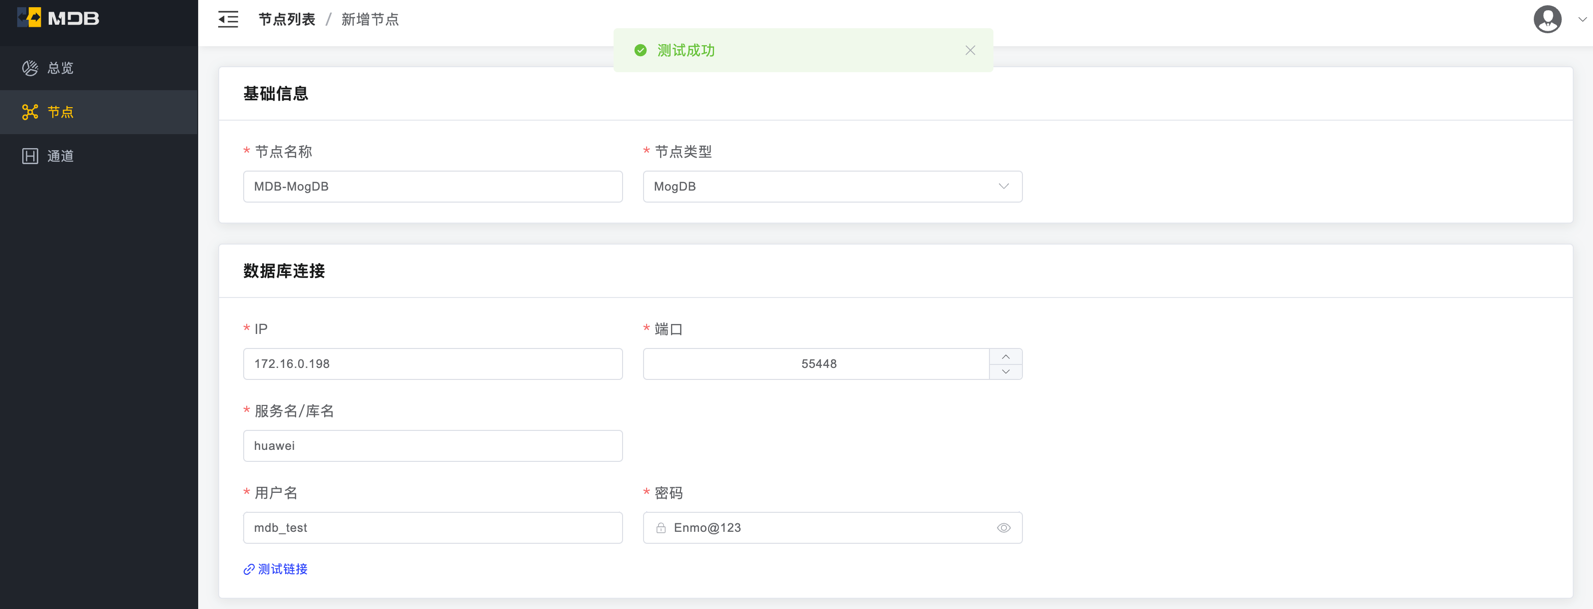Click the 通道 channel icon
1593x609 pixels.
point(30,156)
